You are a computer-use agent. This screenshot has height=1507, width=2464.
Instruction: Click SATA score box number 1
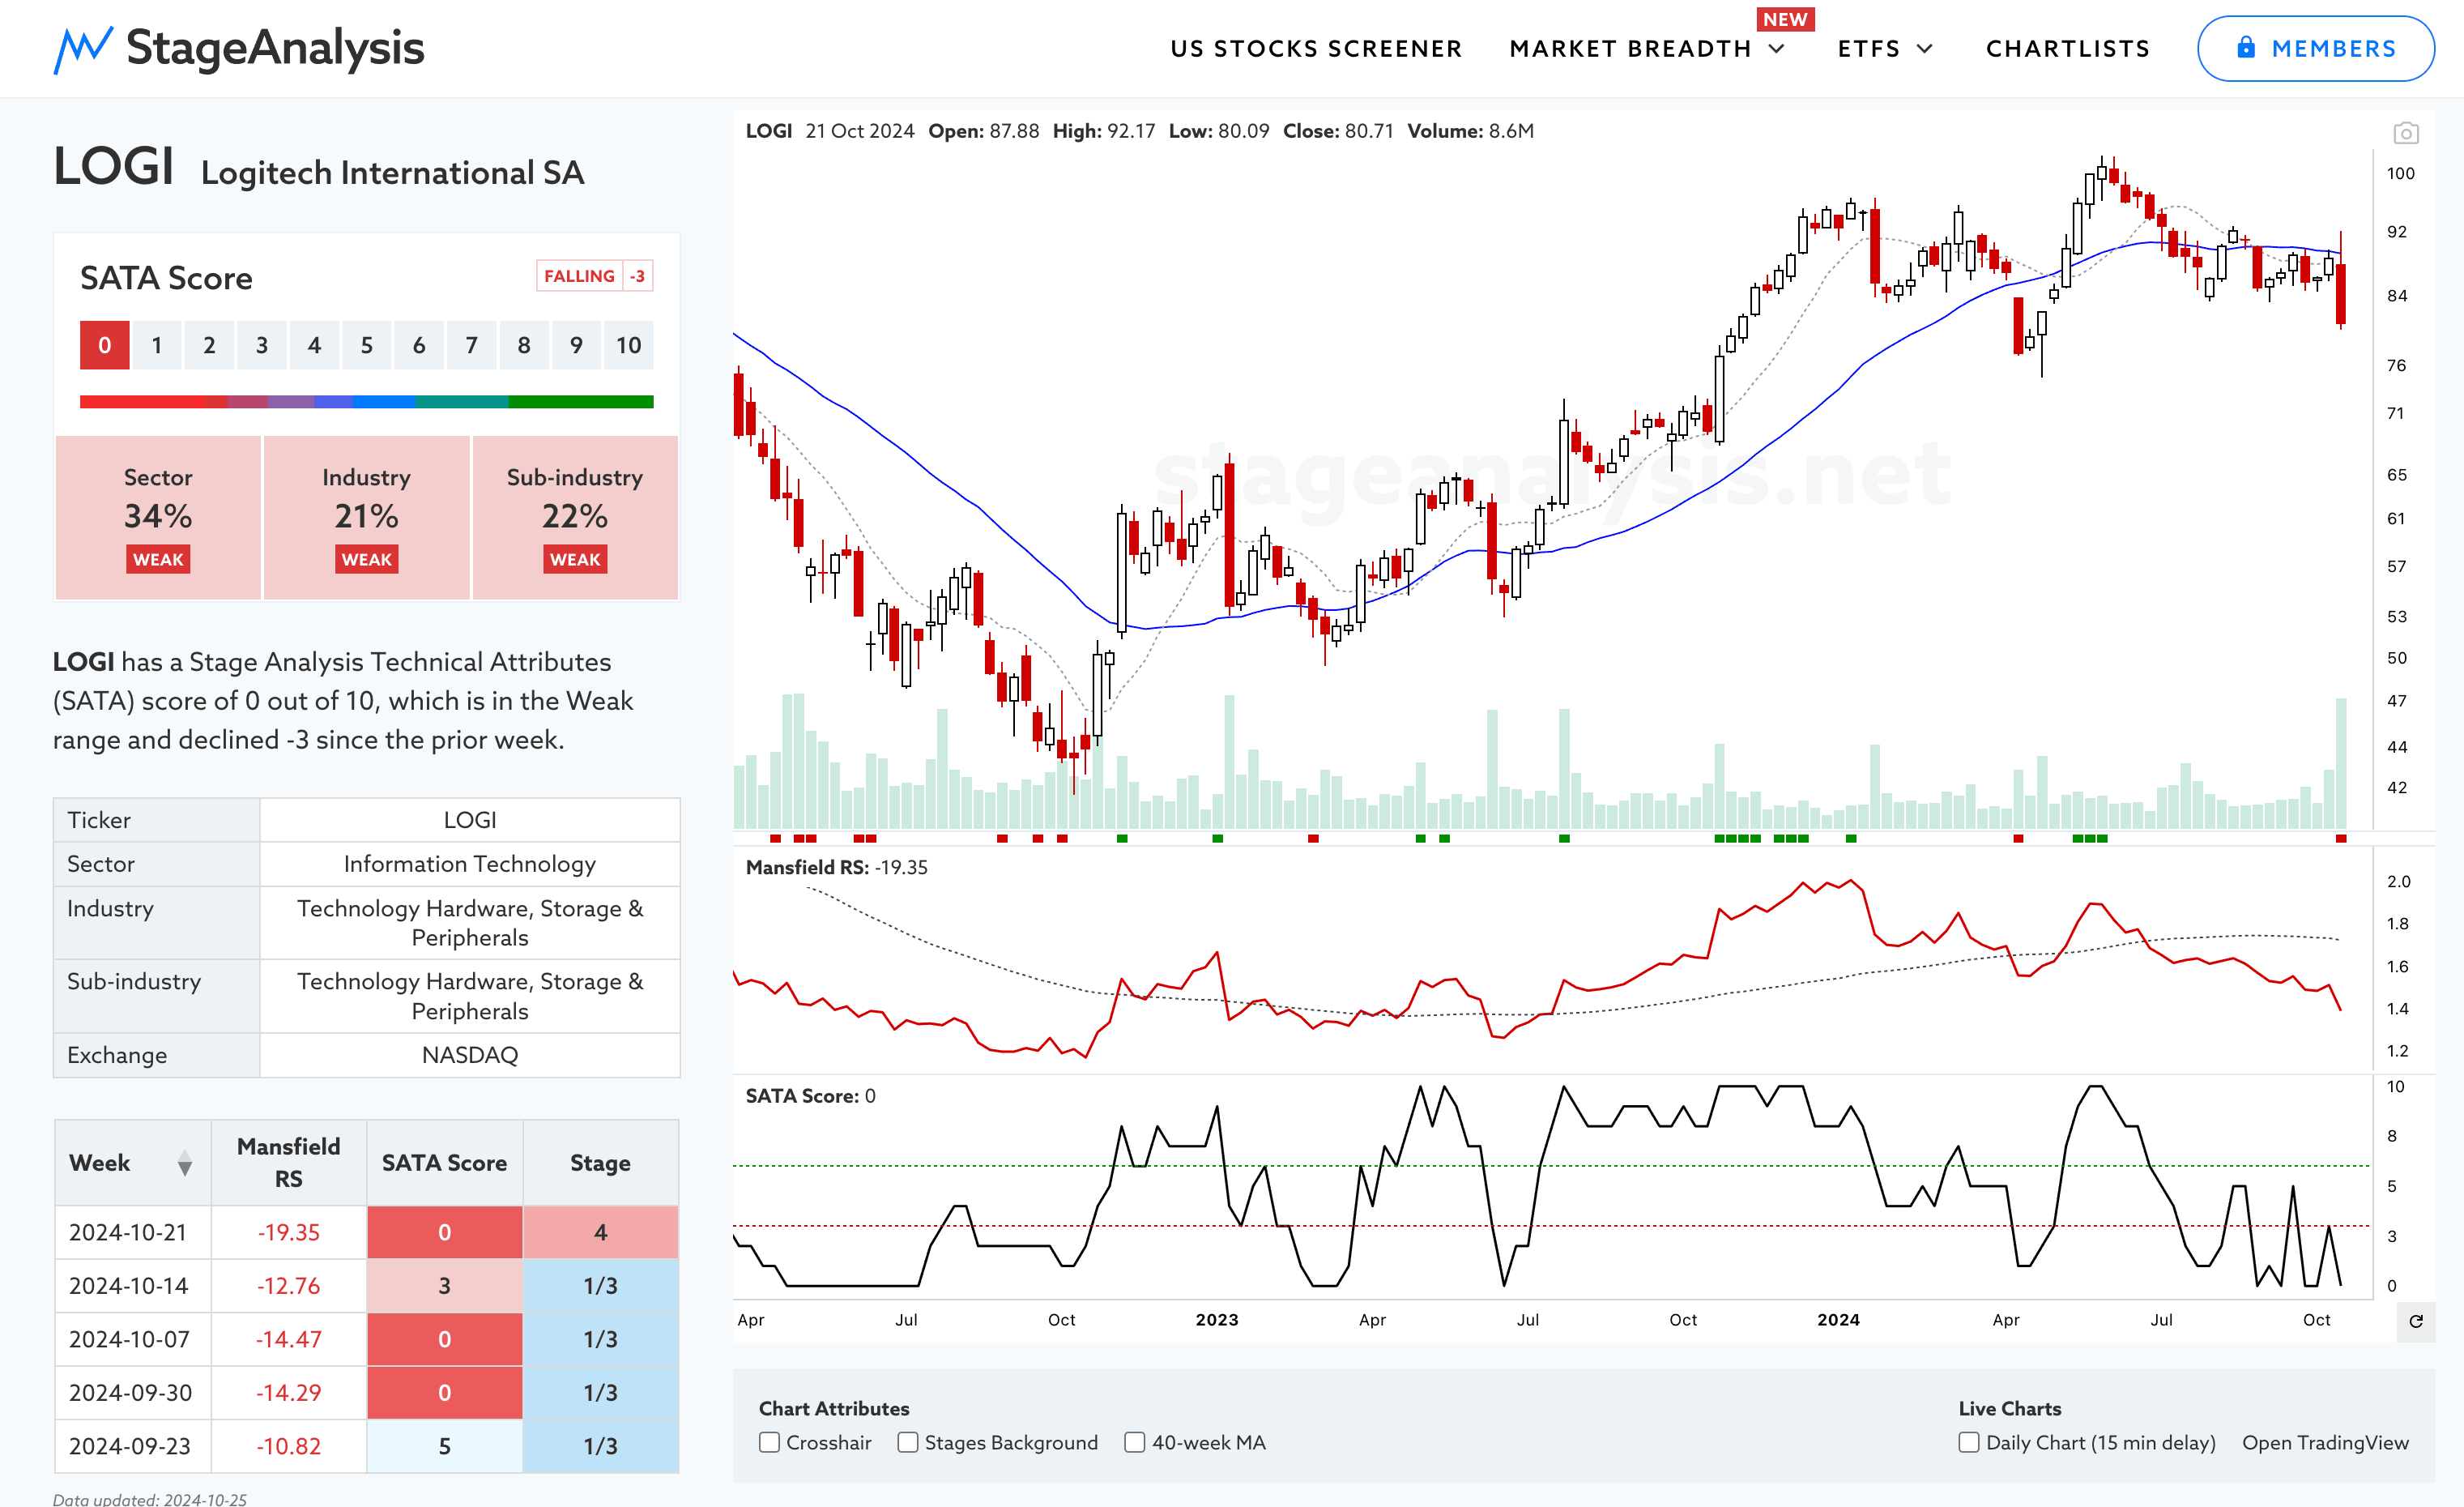[157, 345]
